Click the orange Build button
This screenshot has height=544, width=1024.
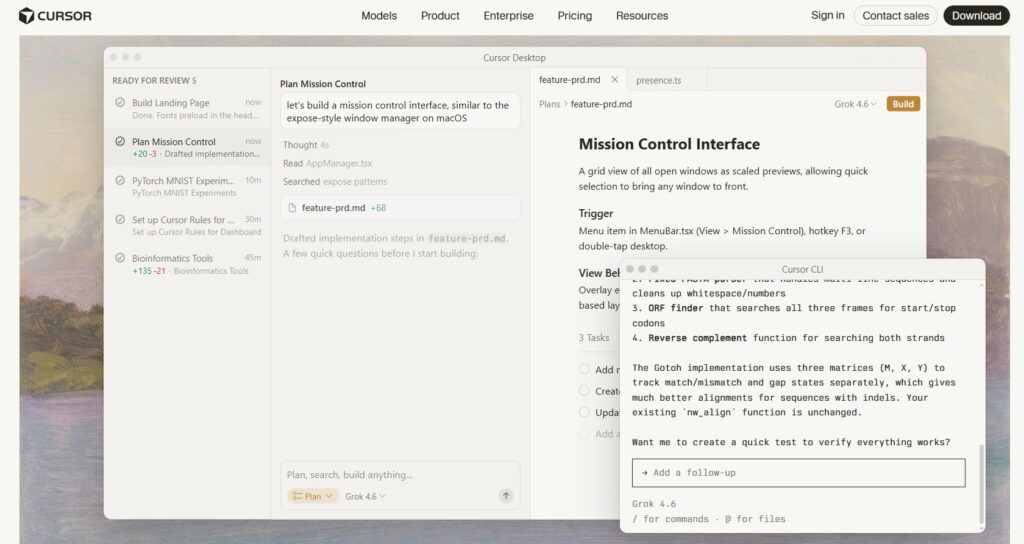pos(903,104)
